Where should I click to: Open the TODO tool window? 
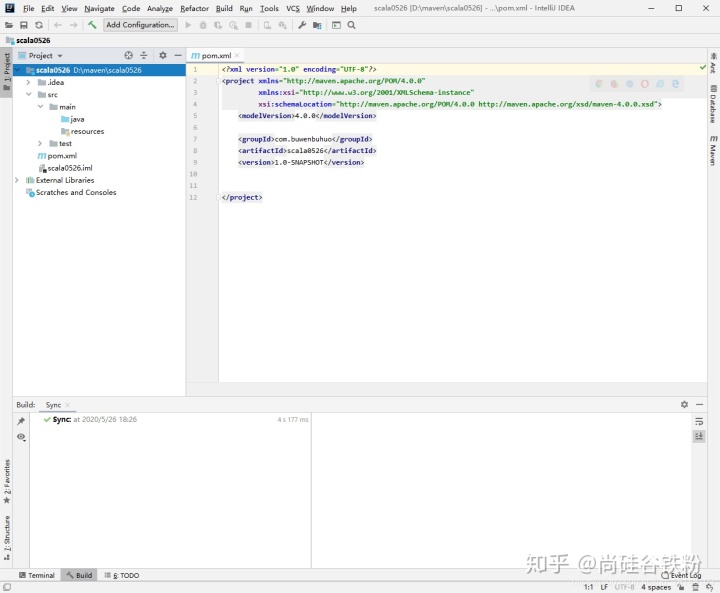(x=121, y=575)
